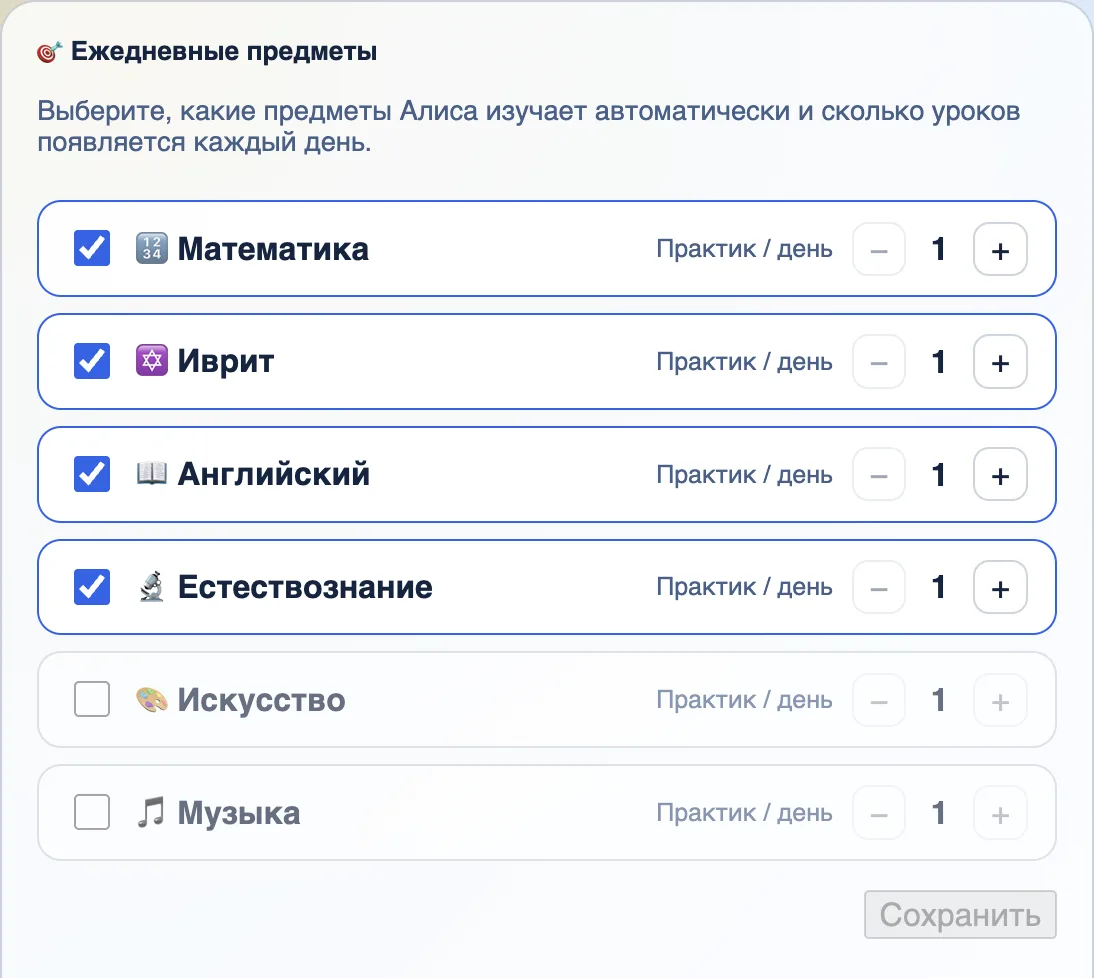This screenshot has height=978, width=1094.
Task: Decrease Естествознание practices per day
Action: [x=879, y=587]
